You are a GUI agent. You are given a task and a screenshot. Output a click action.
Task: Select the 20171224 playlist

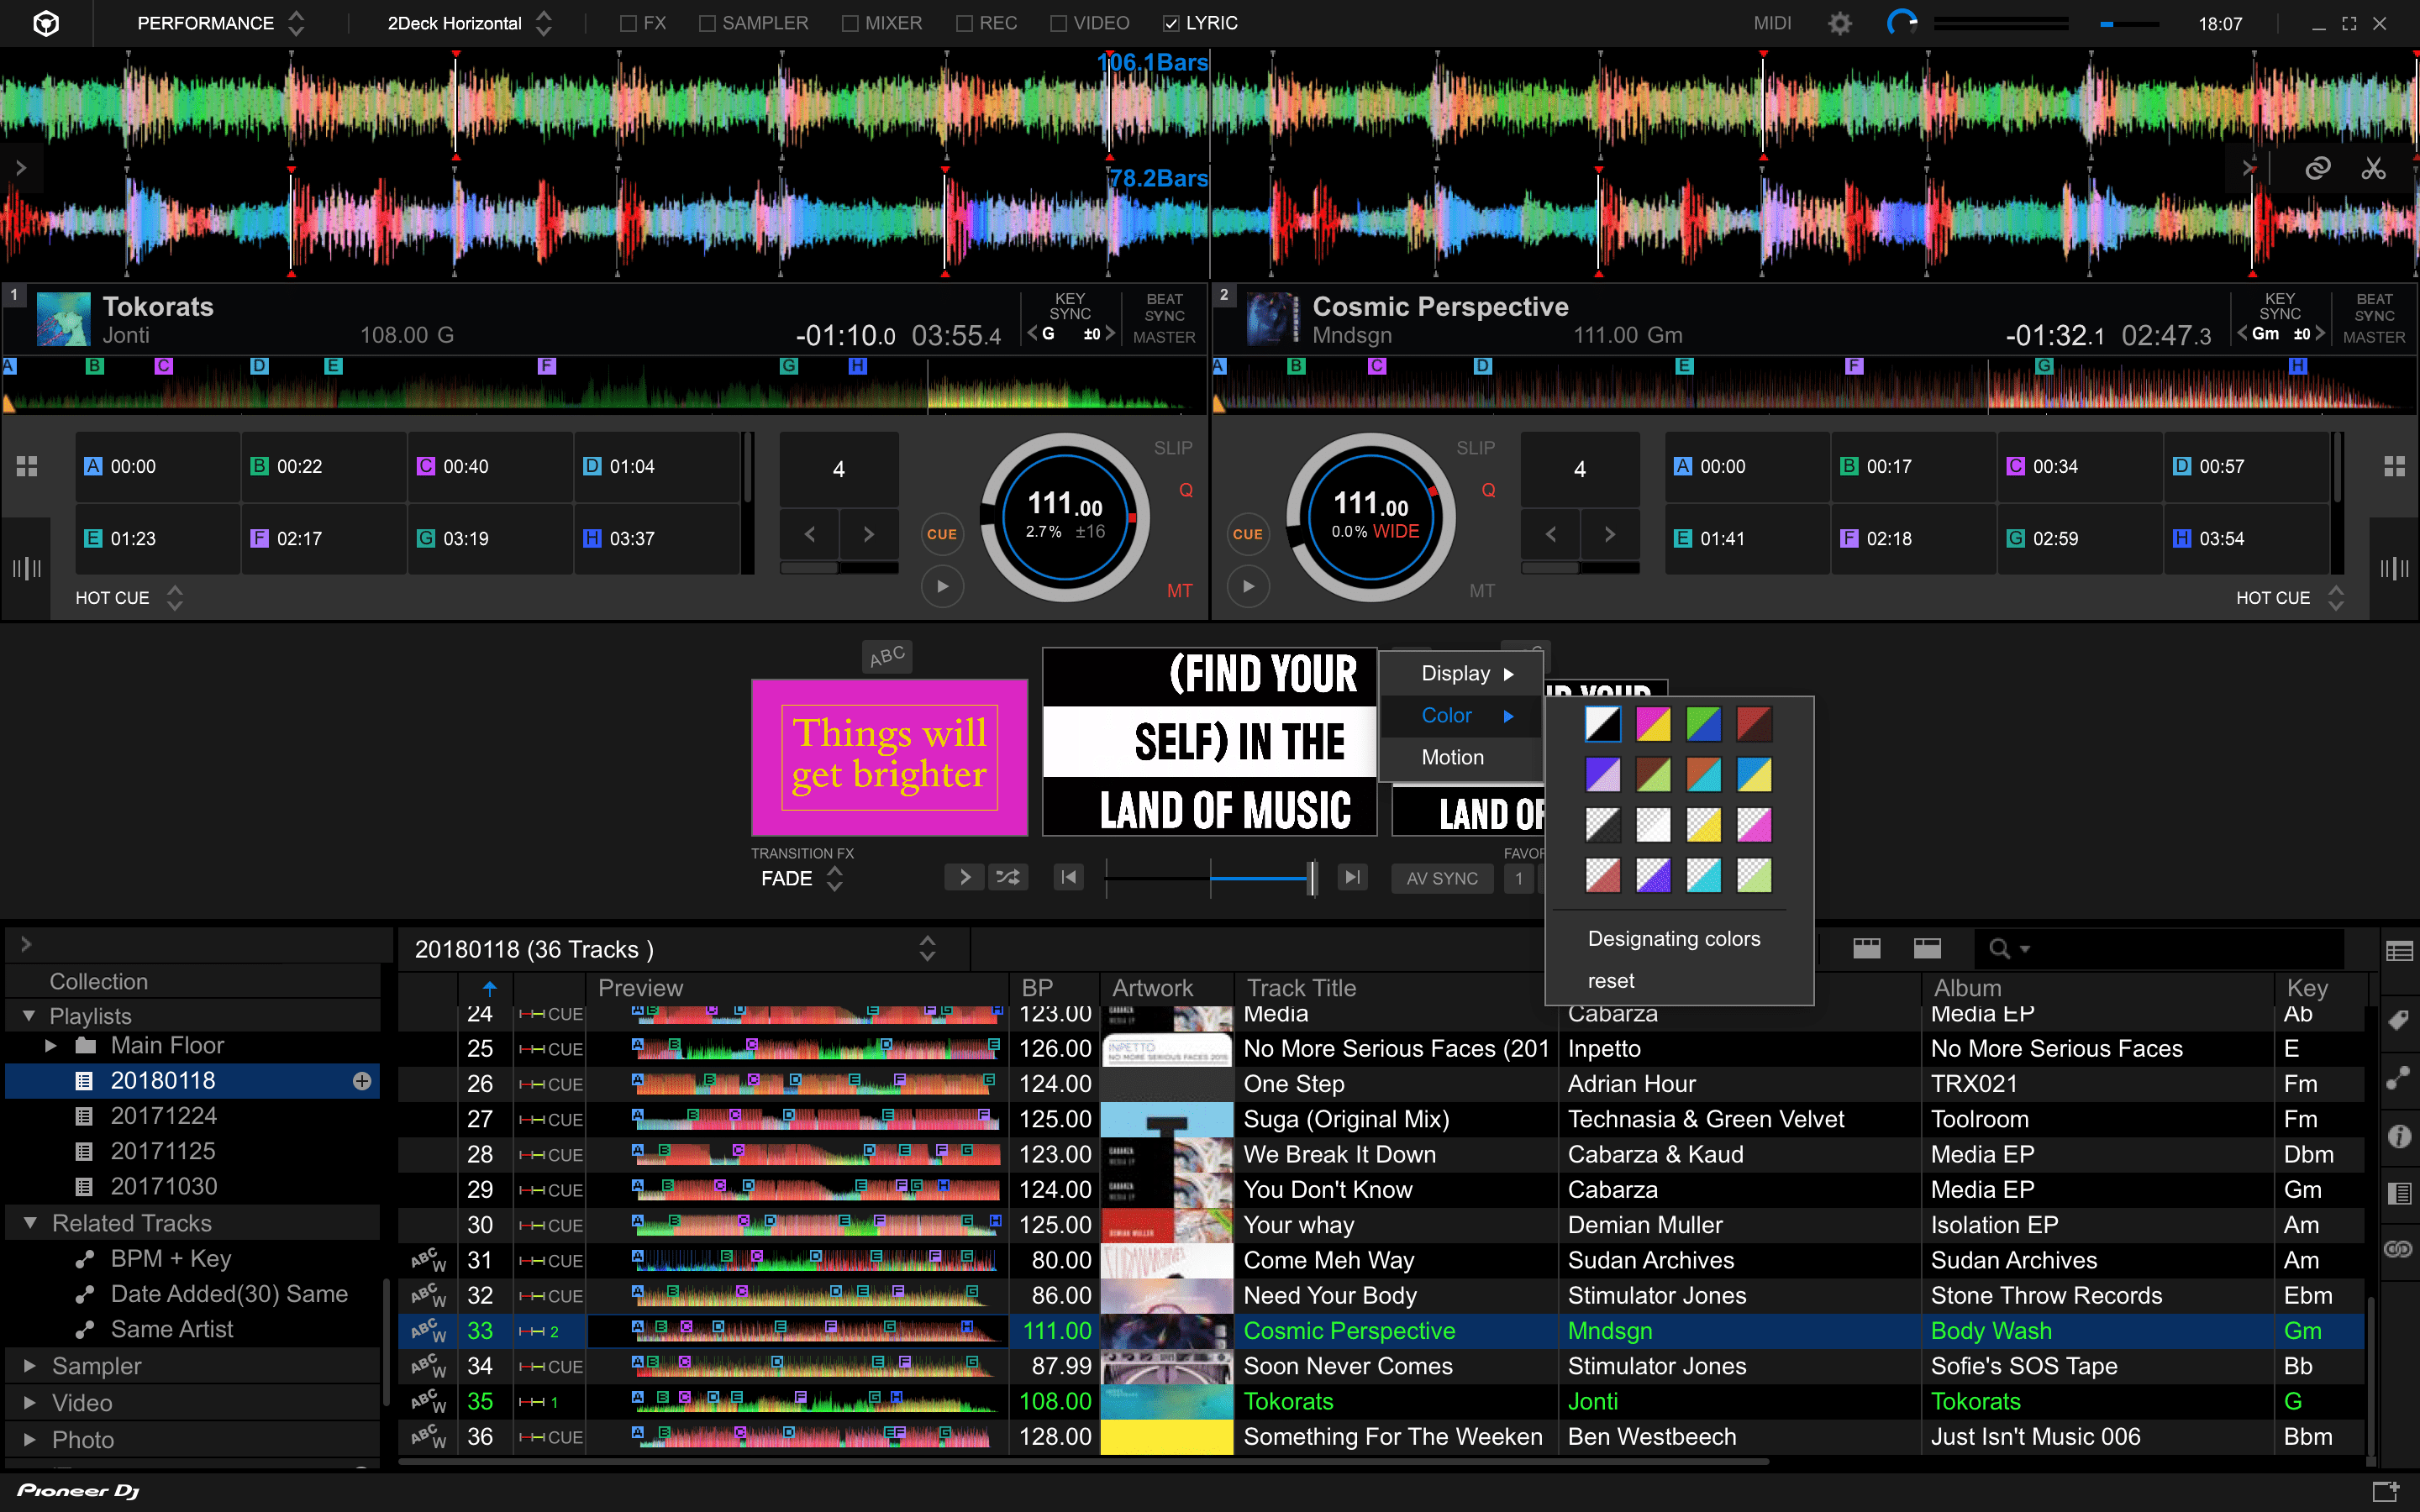pos(163,1116)
